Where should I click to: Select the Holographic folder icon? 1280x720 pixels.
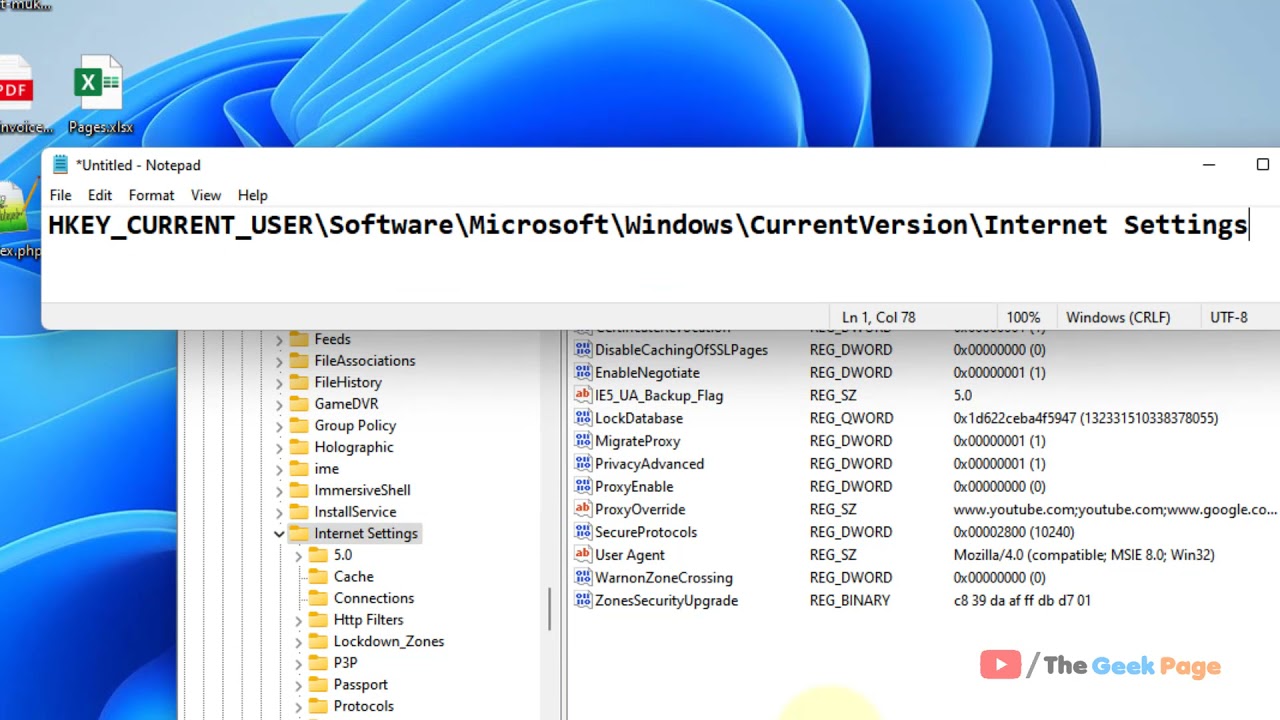click(x=298, y=447)
